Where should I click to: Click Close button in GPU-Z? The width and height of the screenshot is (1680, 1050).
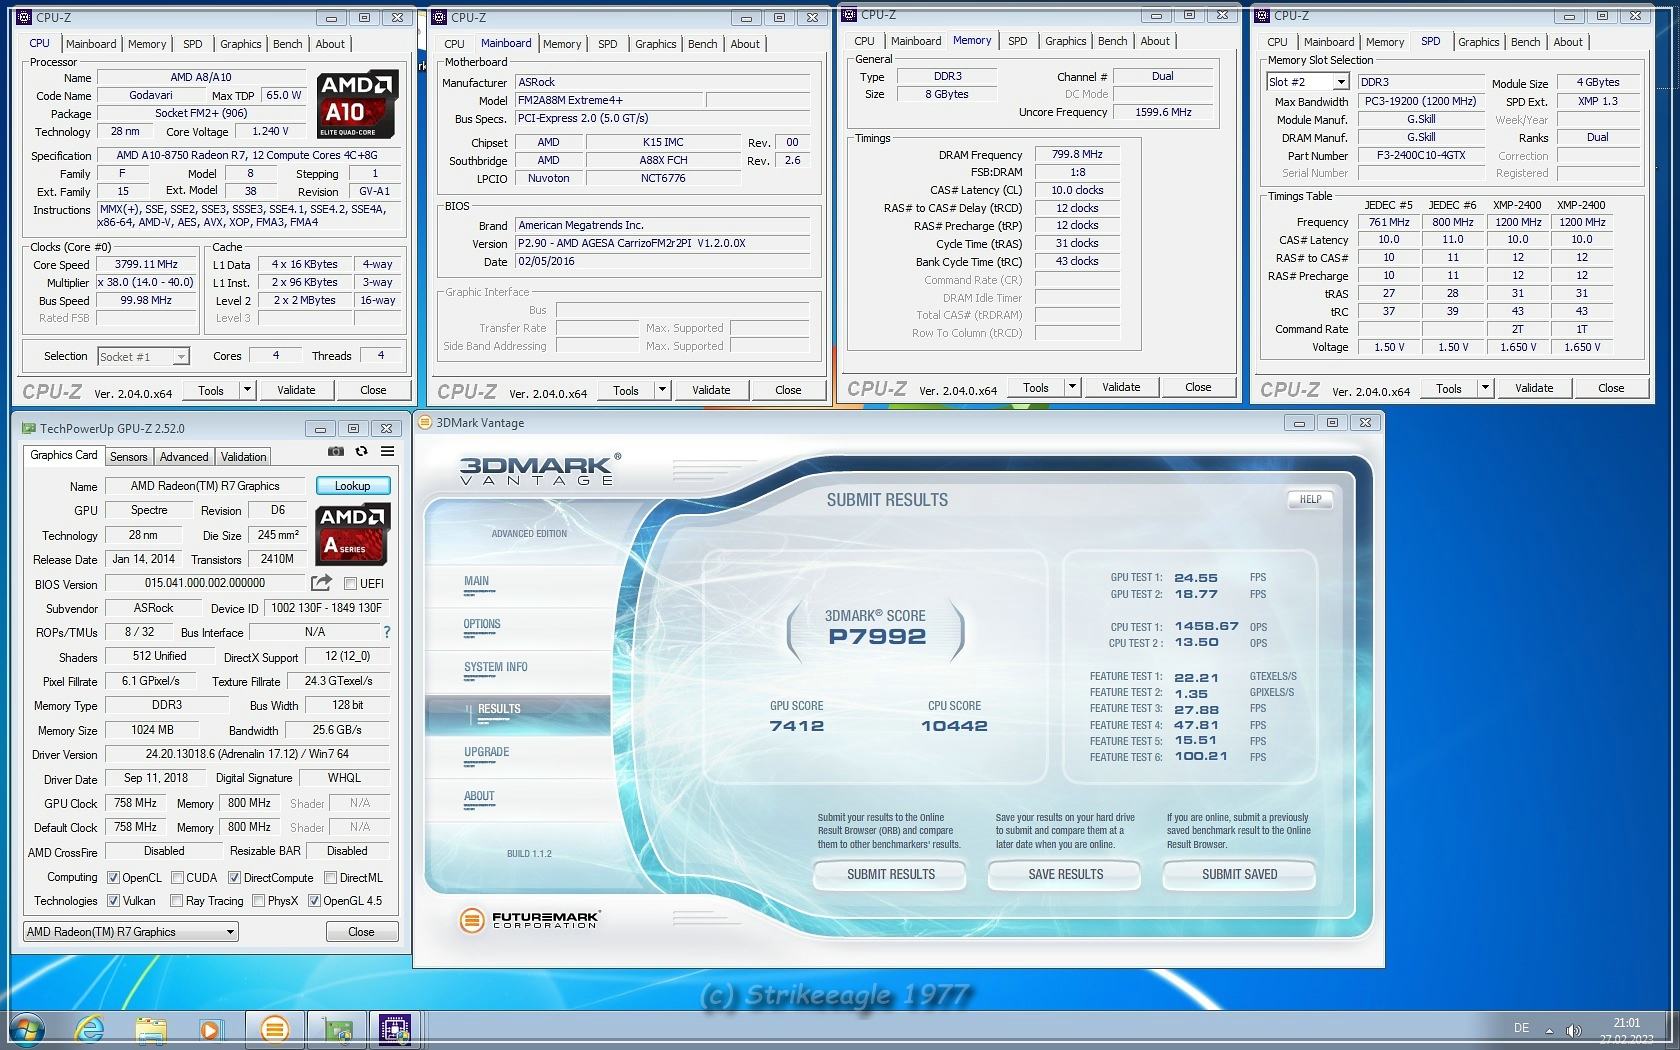pos(361,931)
